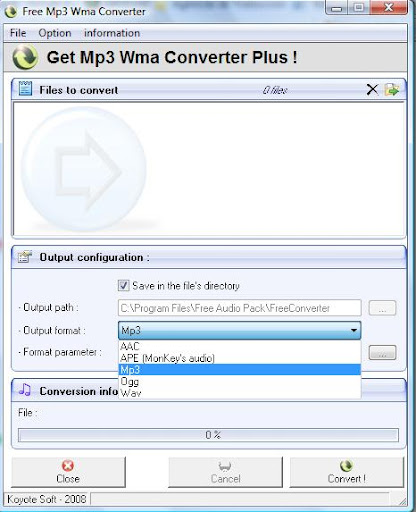This screenshot has height=512, width=416.
Task: Open the information menu
Action: [112, 33]
